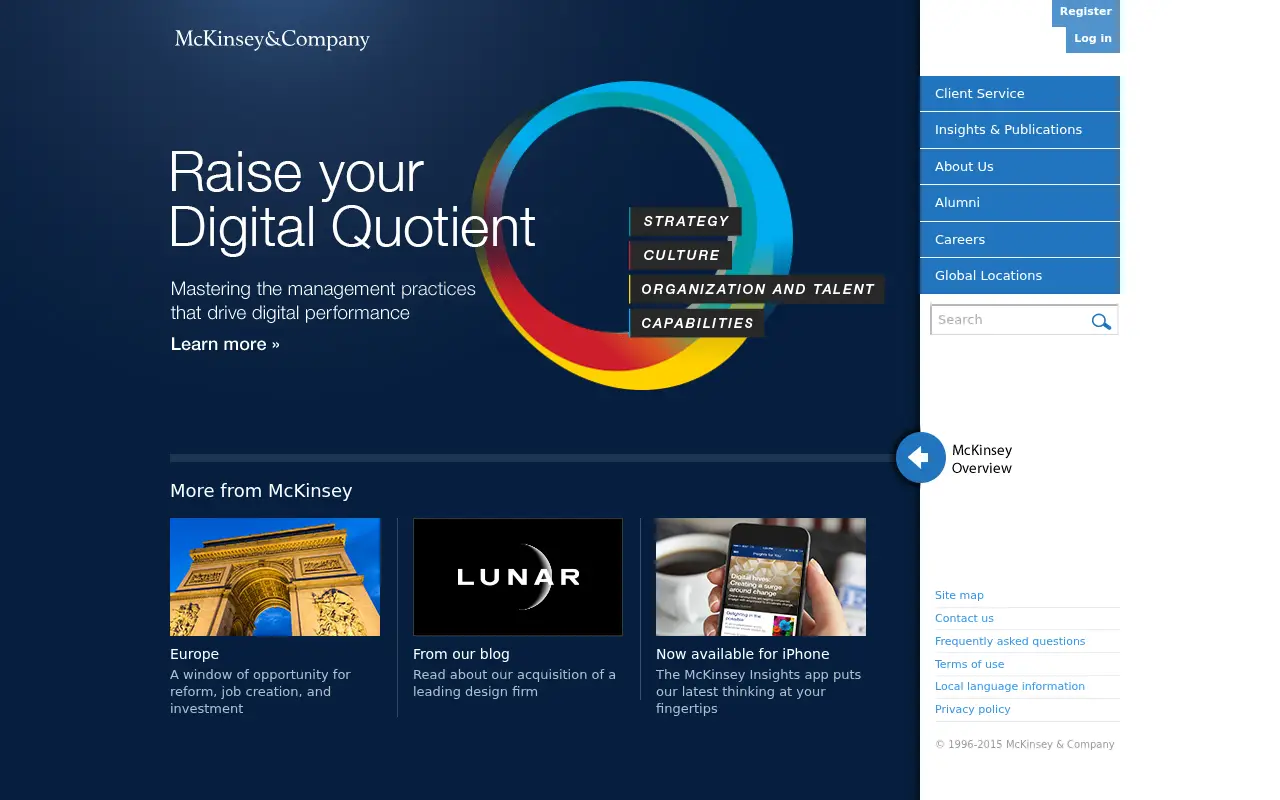Click the Register button

click(1086, 12)
